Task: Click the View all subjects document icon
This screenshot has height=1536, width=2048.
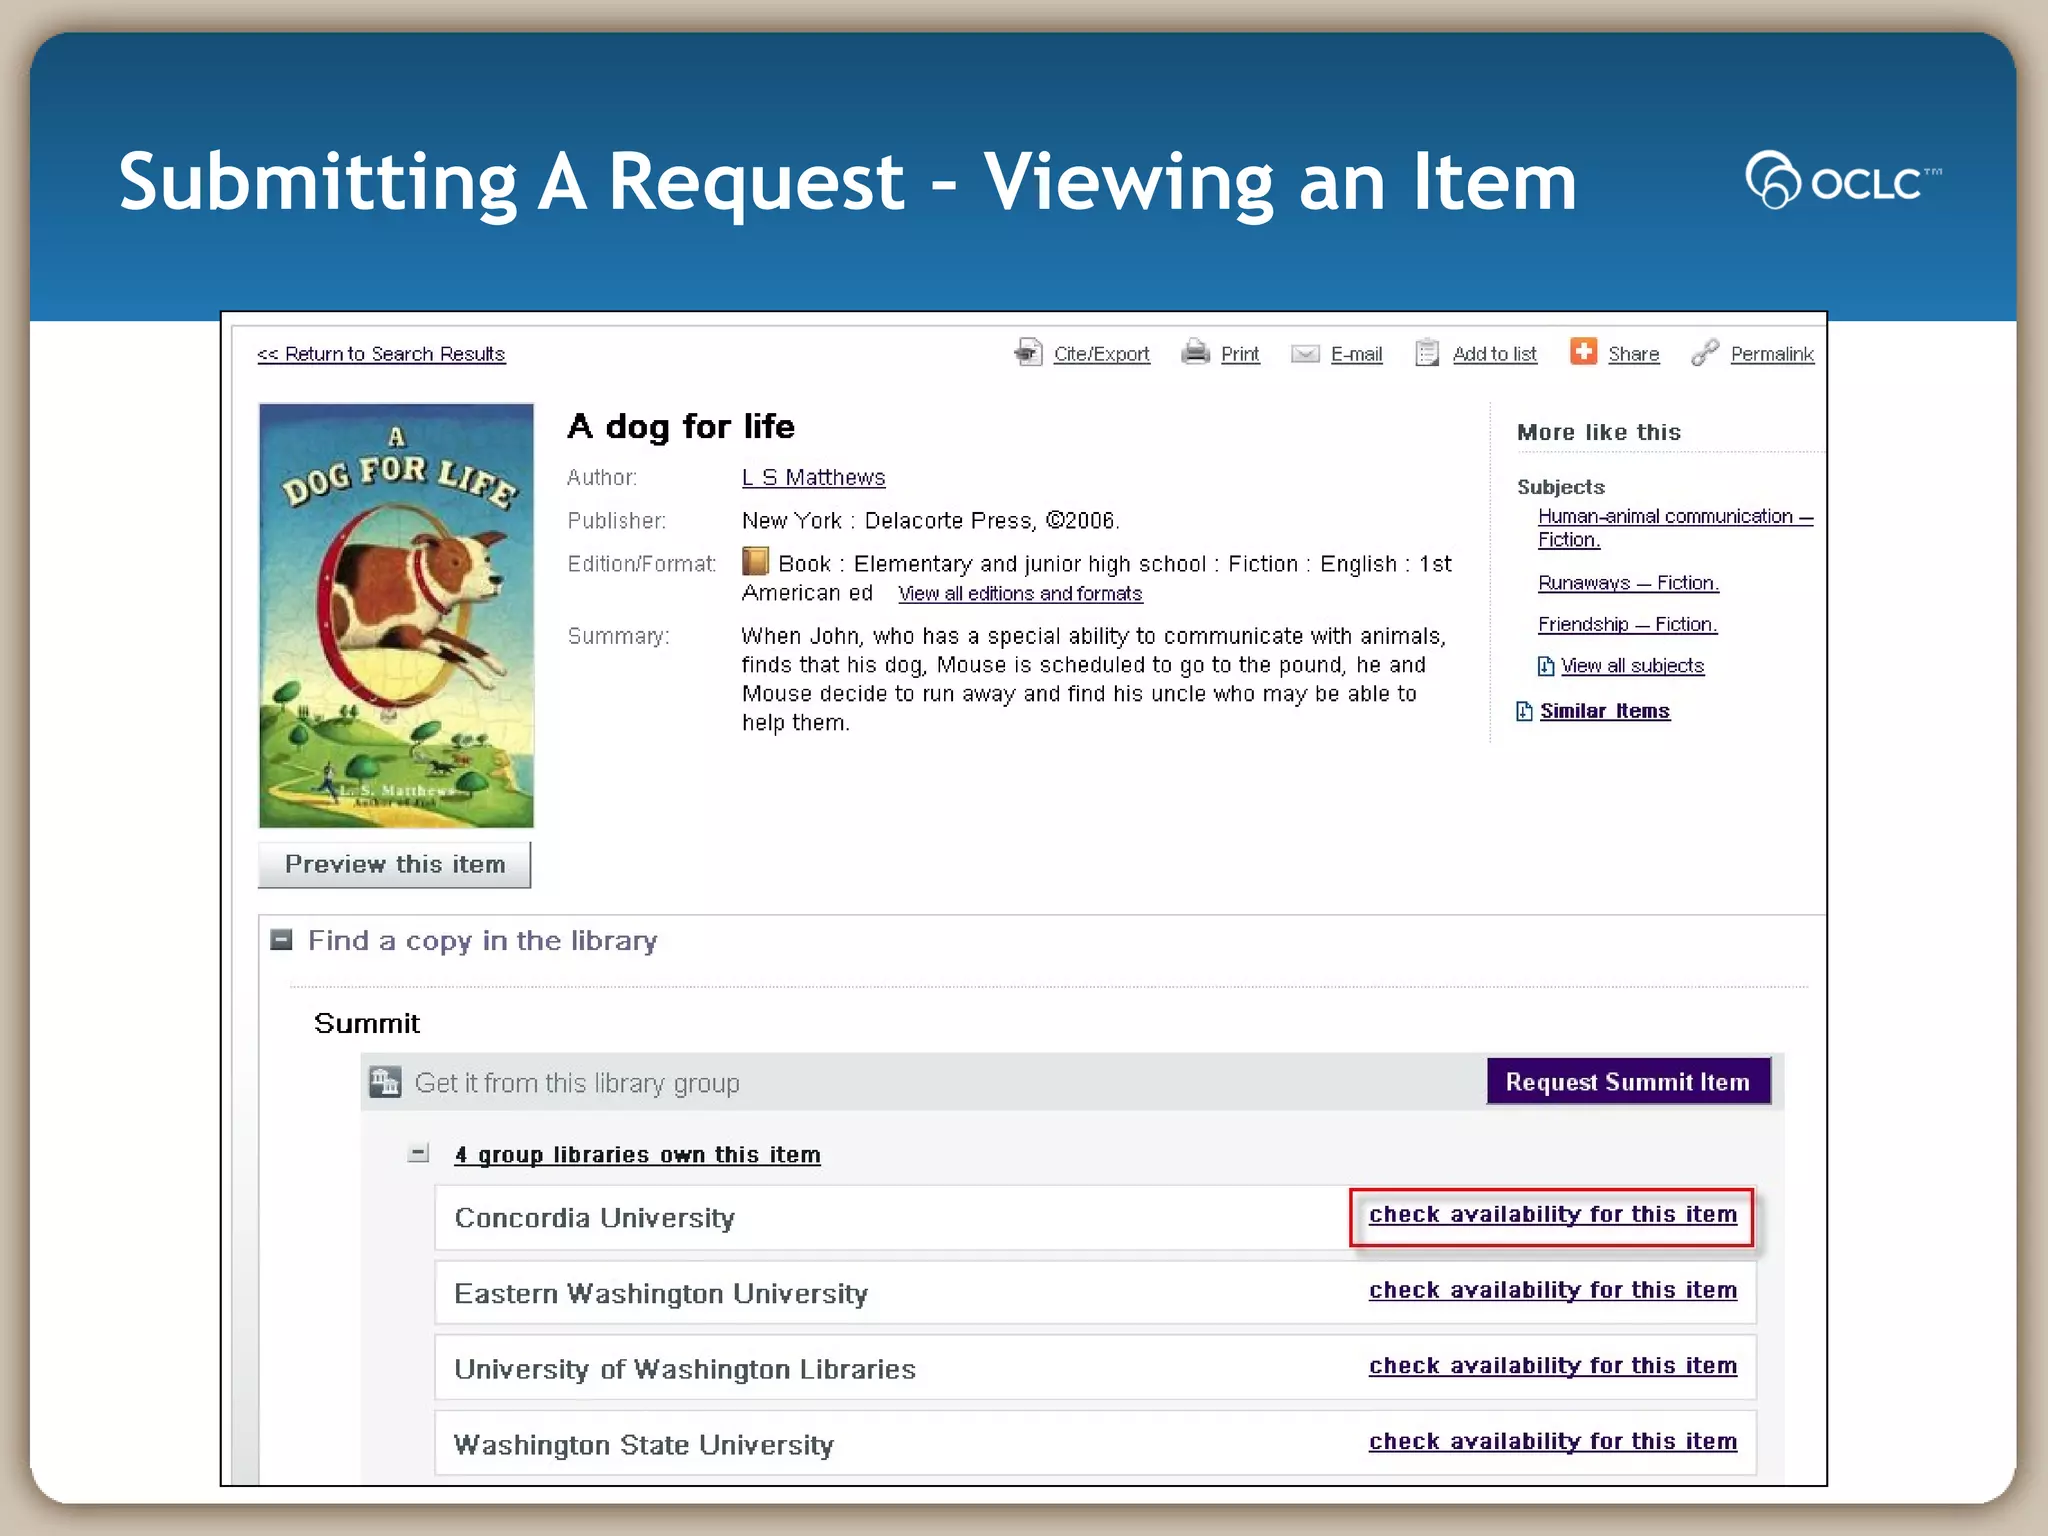Action: click(1546, 666)
